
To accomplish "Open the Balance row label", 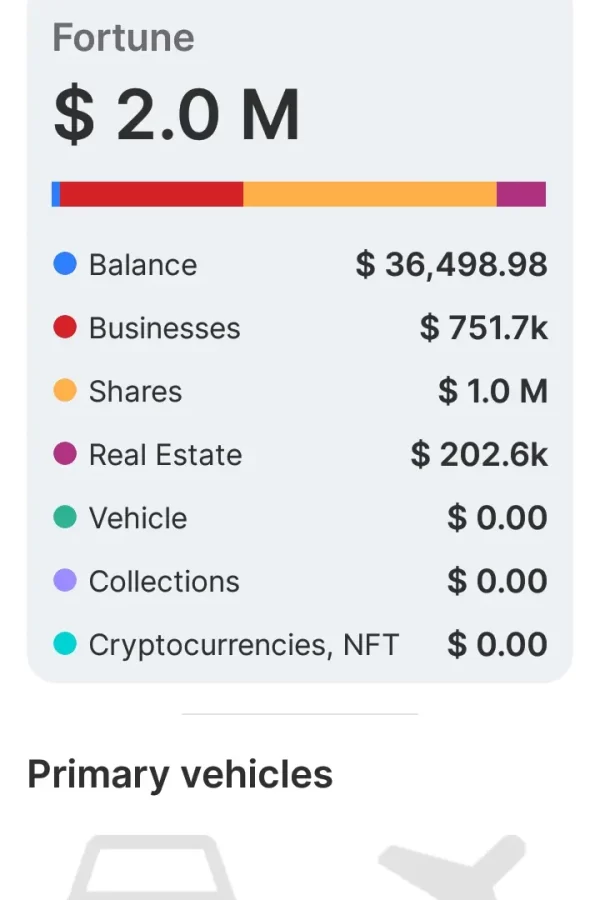I will click(x=143, y=265).
